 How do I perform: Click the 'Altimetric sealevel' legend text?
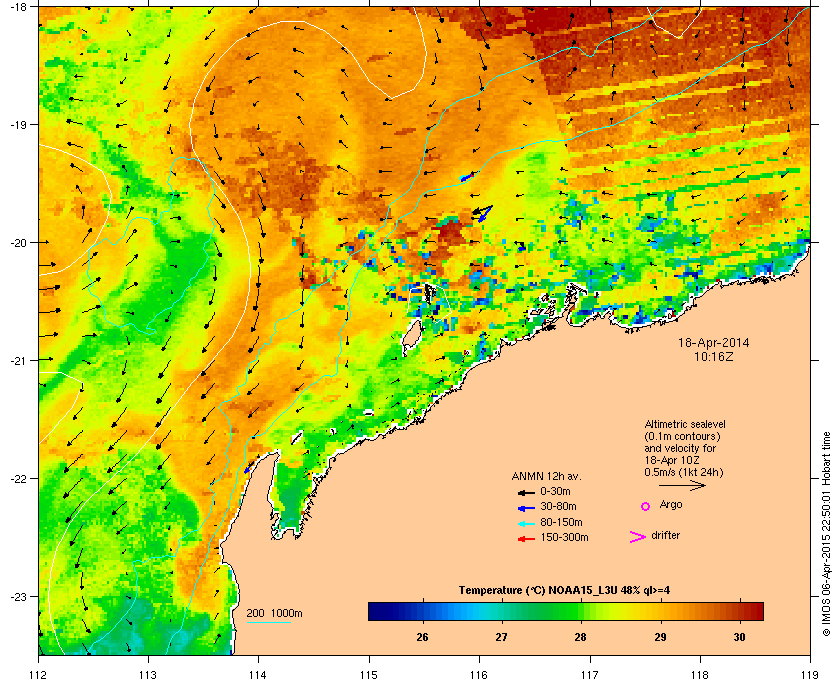pyautogui.click(x=685, y=424)
